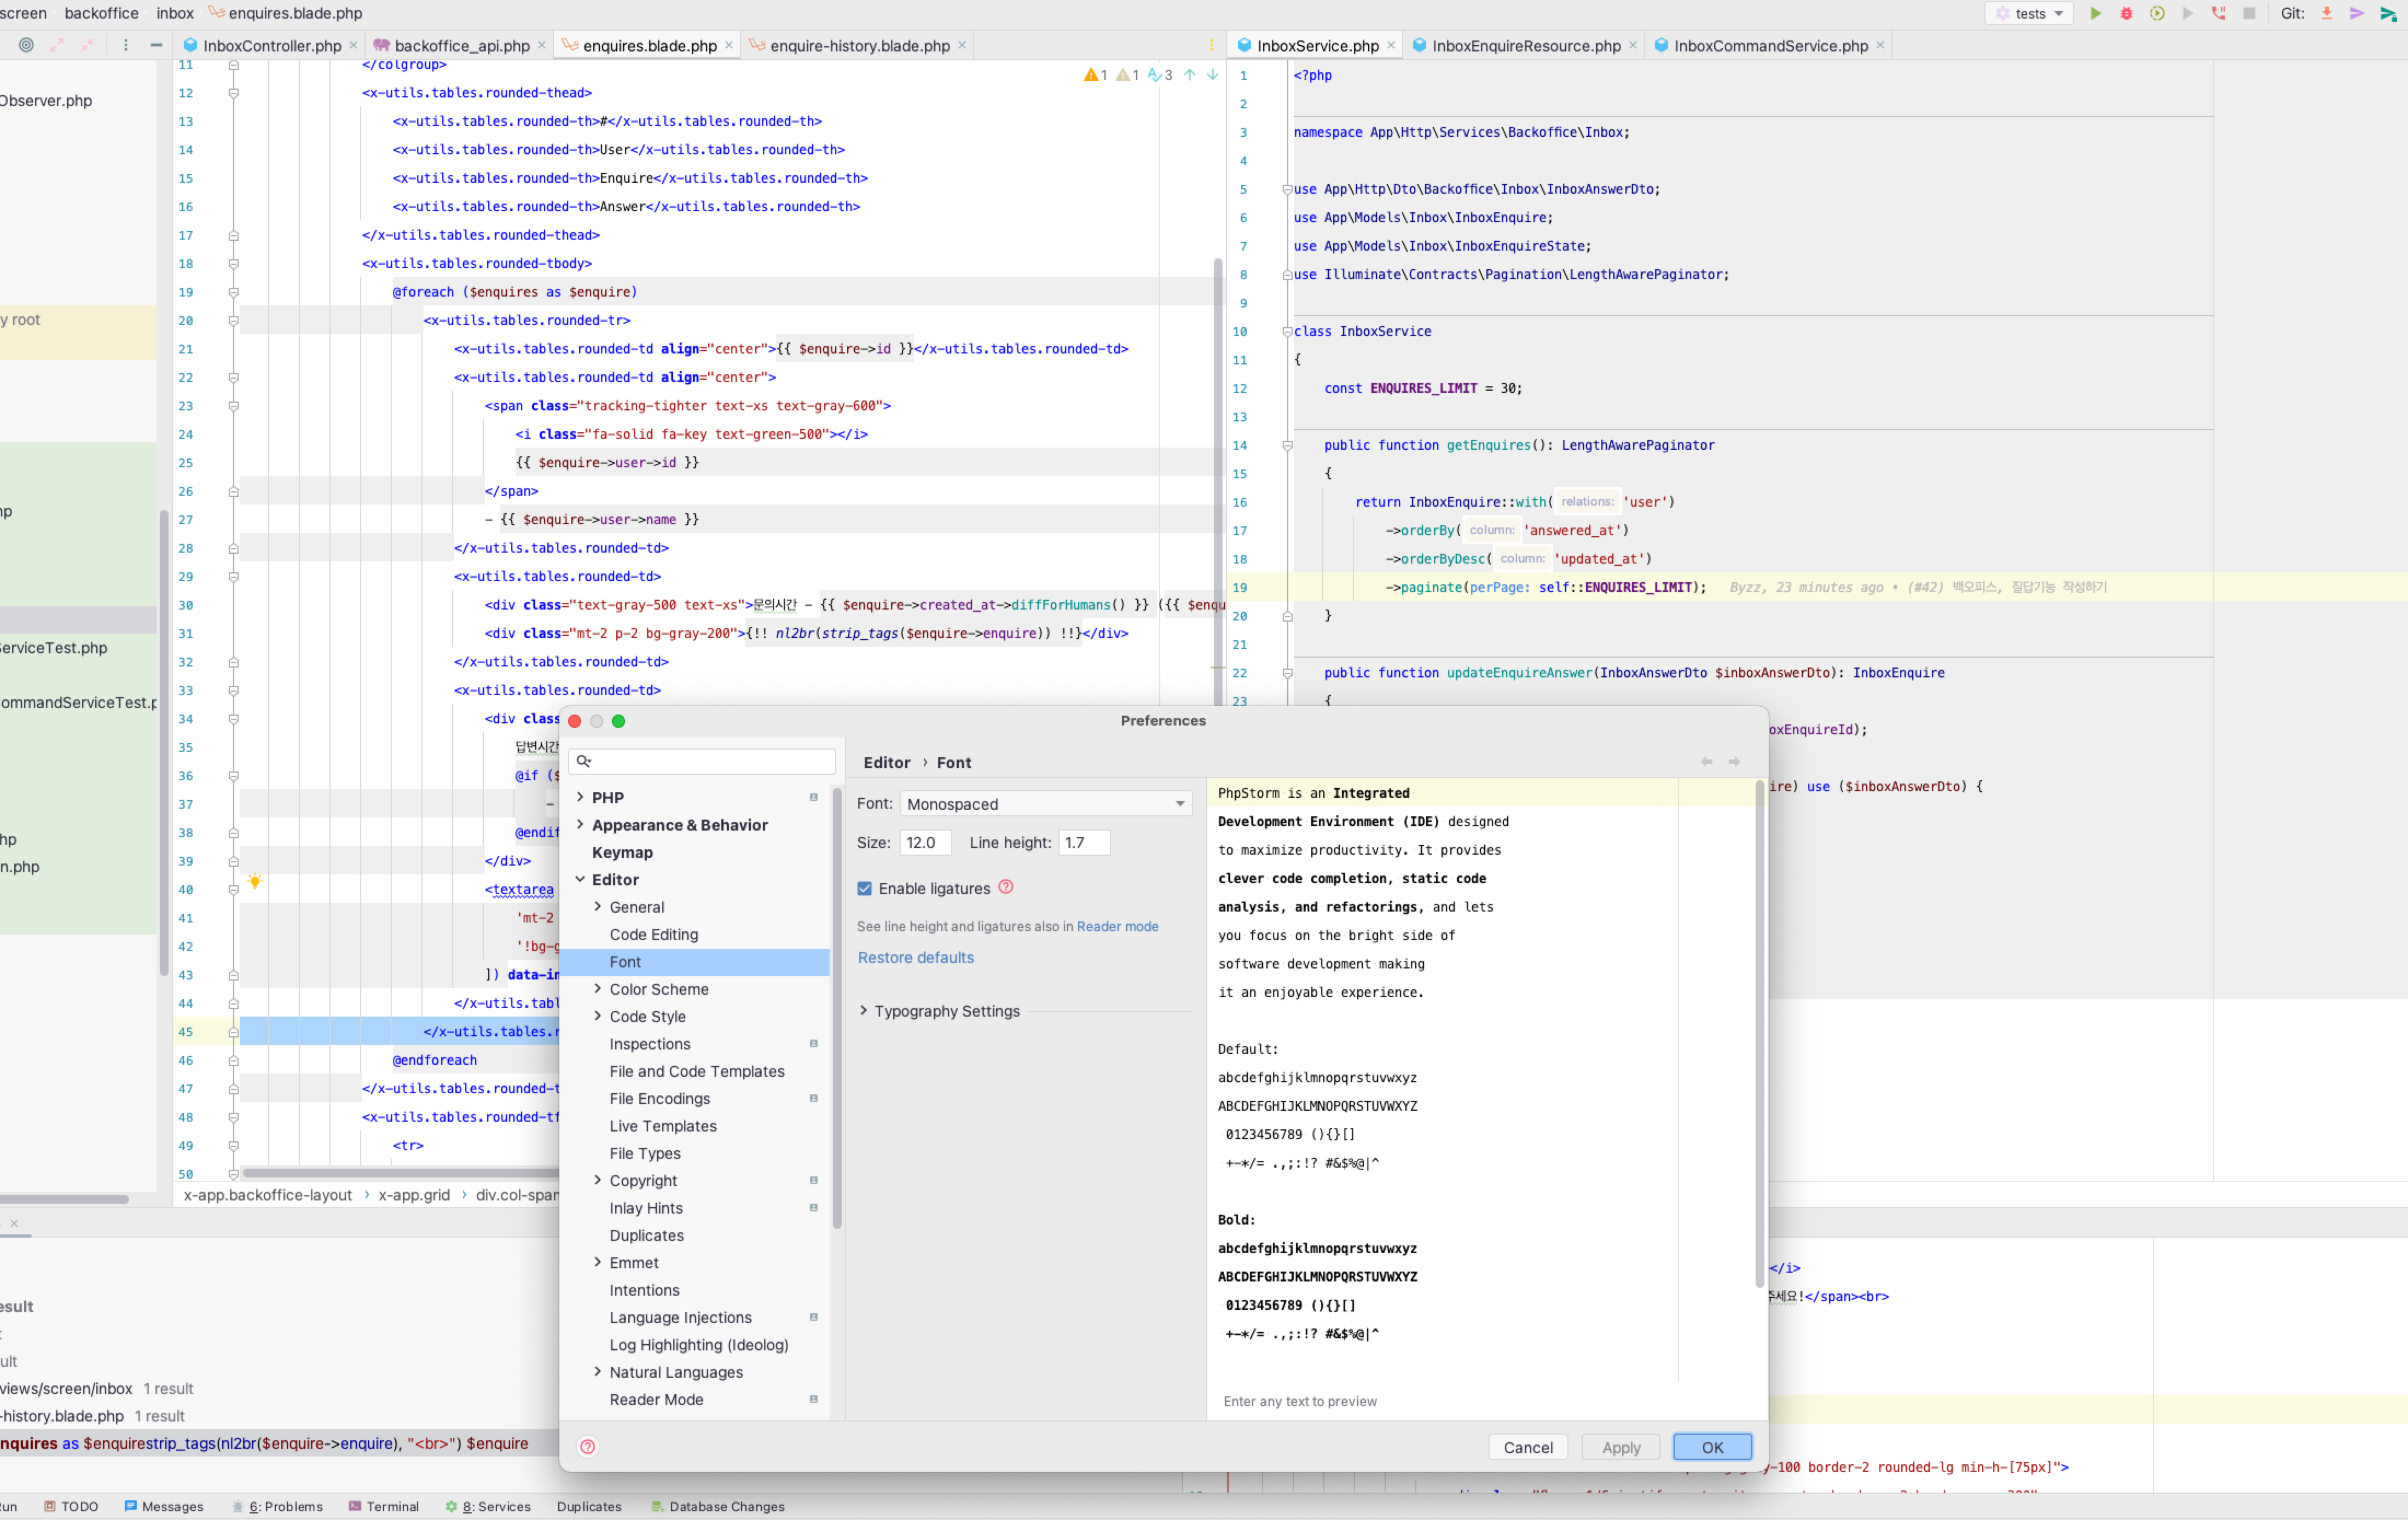The height and width of the screenshot is (1520, 2408).
Task: Click the Preferences search field
Action: 710,762
